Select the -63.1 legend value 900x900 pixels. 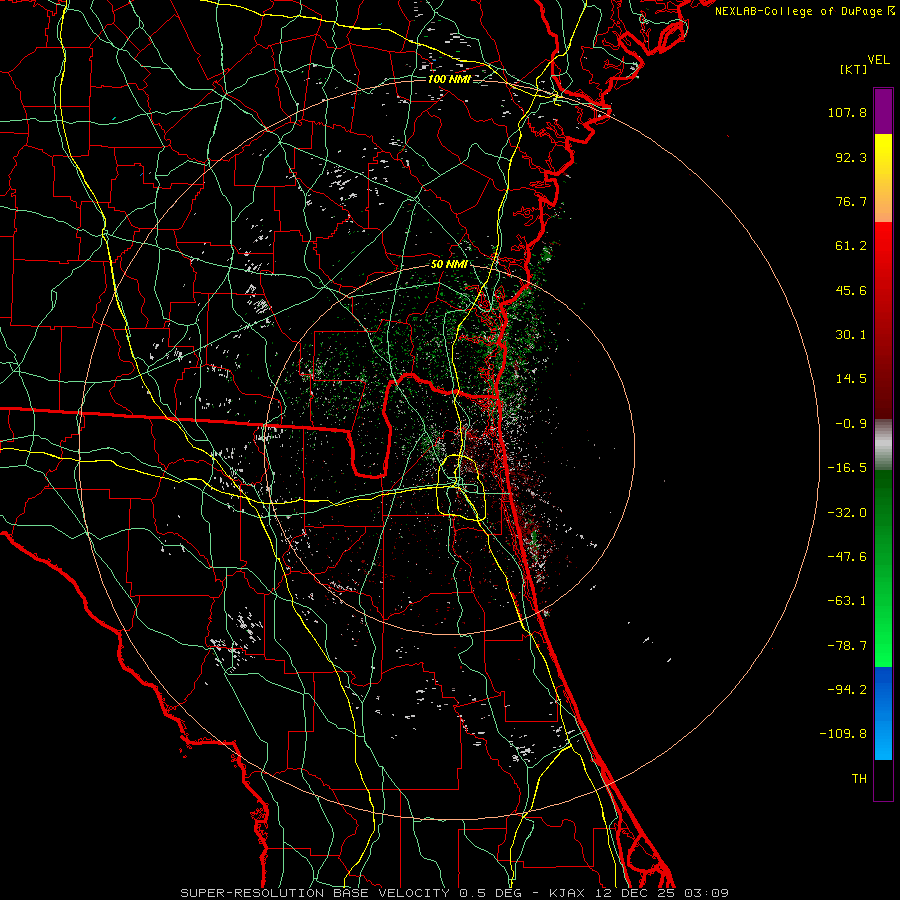click(847, 601)
